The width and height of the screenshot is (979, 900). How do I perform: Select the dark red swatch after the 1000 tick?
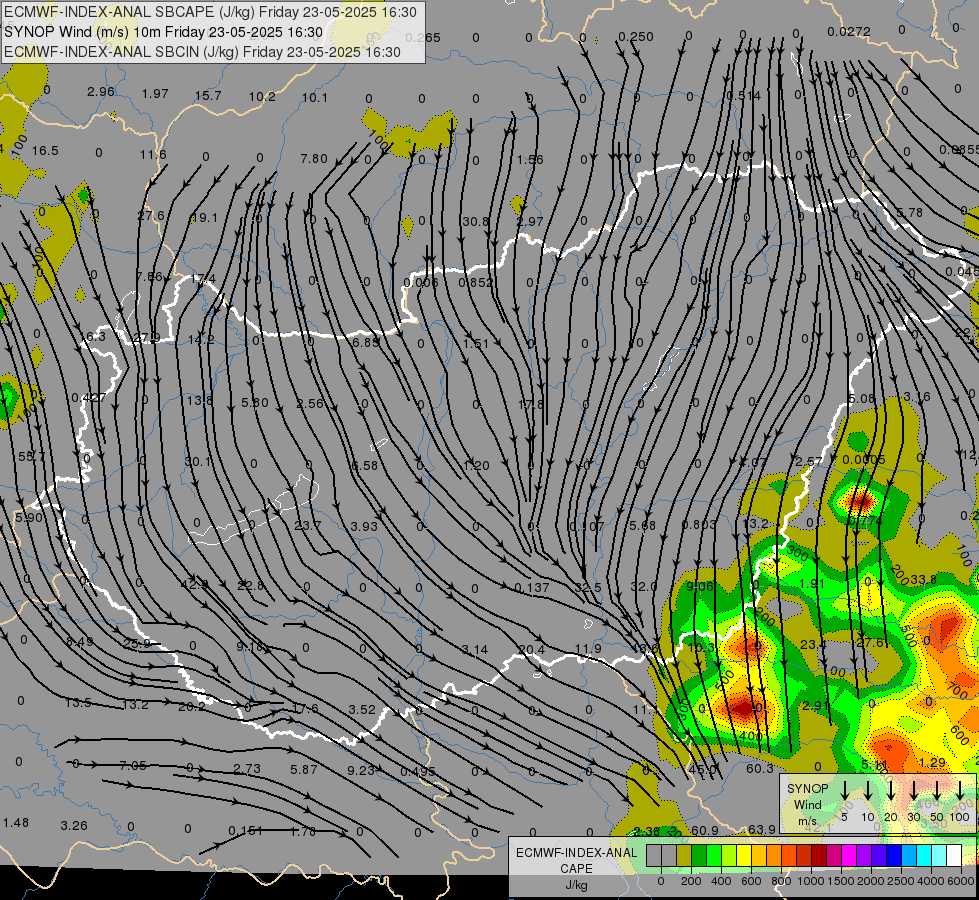[x=819, y=856]
